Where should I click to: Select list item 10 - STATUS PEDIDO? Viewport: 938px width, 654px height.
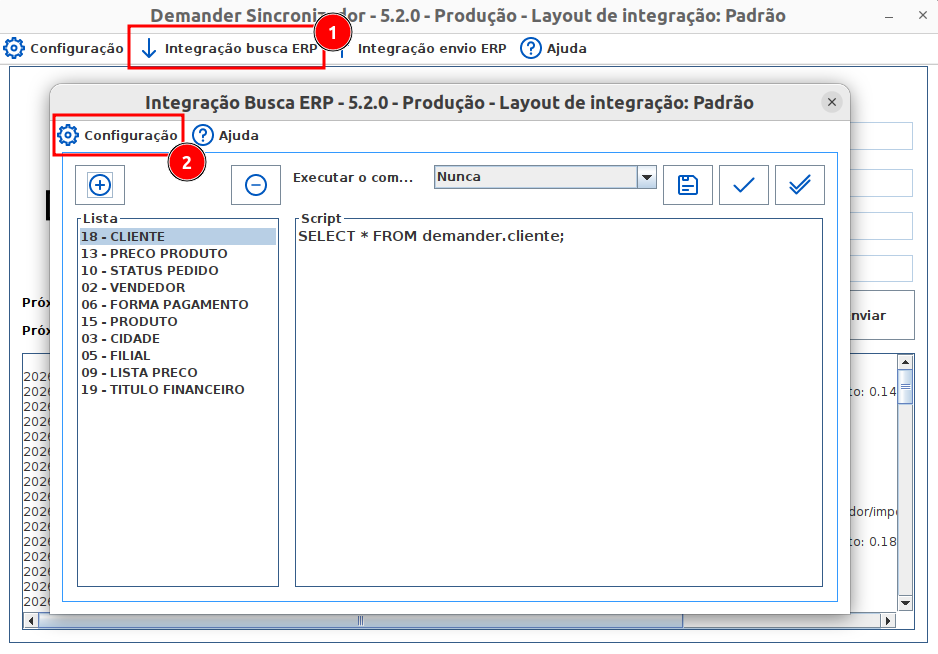pyautogui.click(x=178, y=270)
